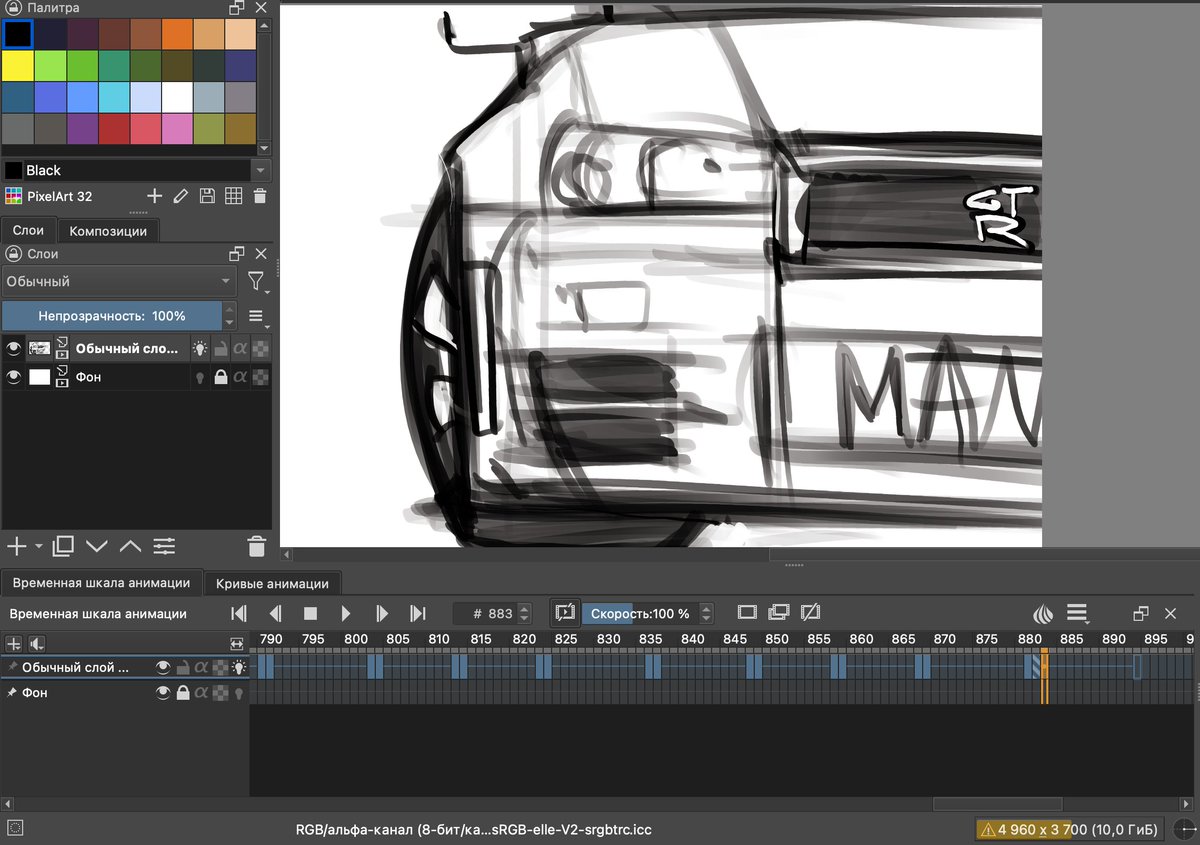Click the palette list scroll down arrow
The height and width of the screenshot is (845, 1200).
264,148
